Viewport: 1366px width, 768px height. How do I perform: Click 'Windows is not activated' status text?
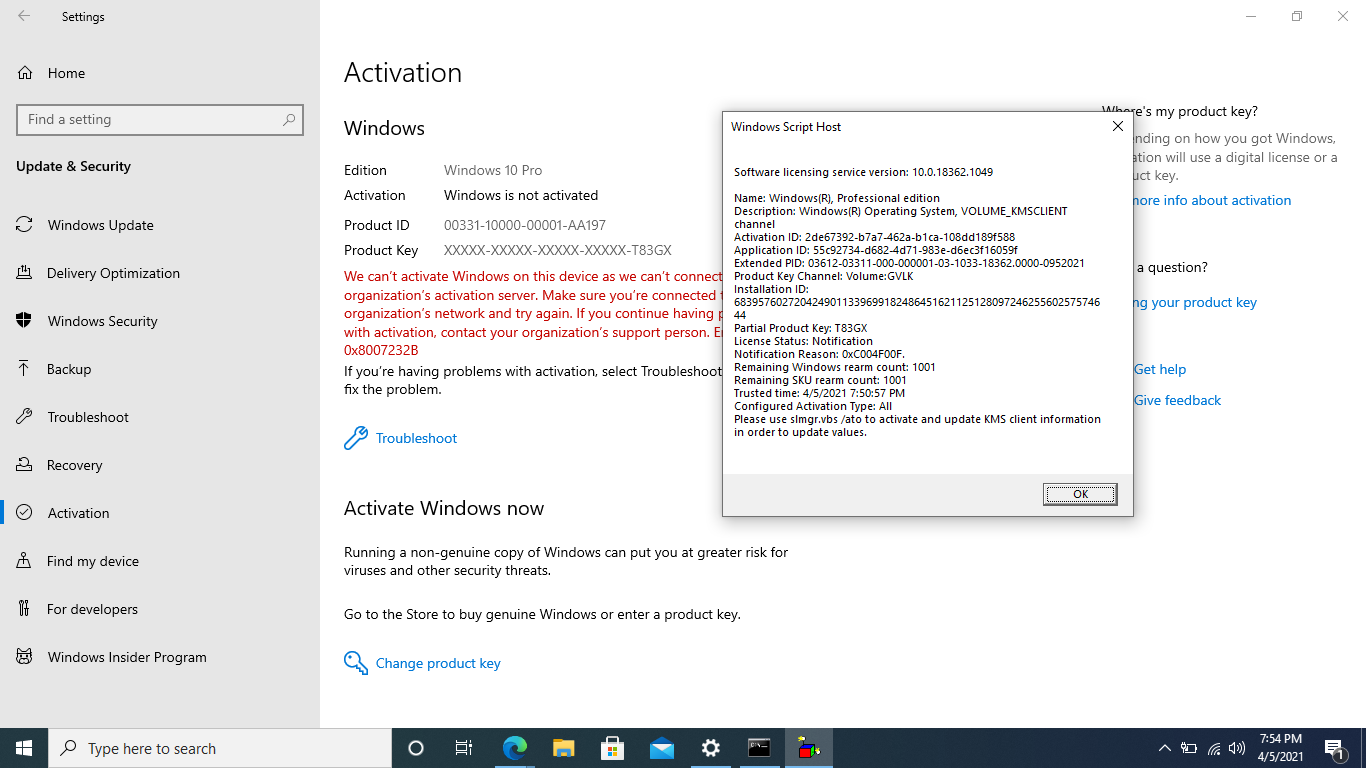click(521, 195)
